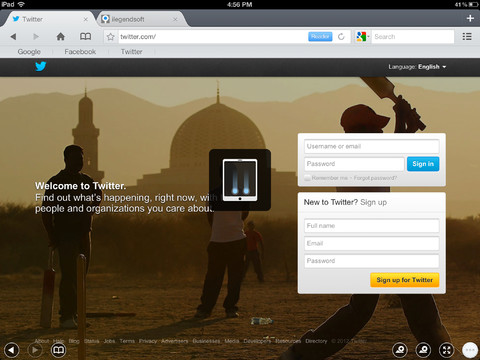Image resolution: width=480 pixels, height=360 pixels.
Task: Open the Terms footer link
Action: [x=127, y=341]
